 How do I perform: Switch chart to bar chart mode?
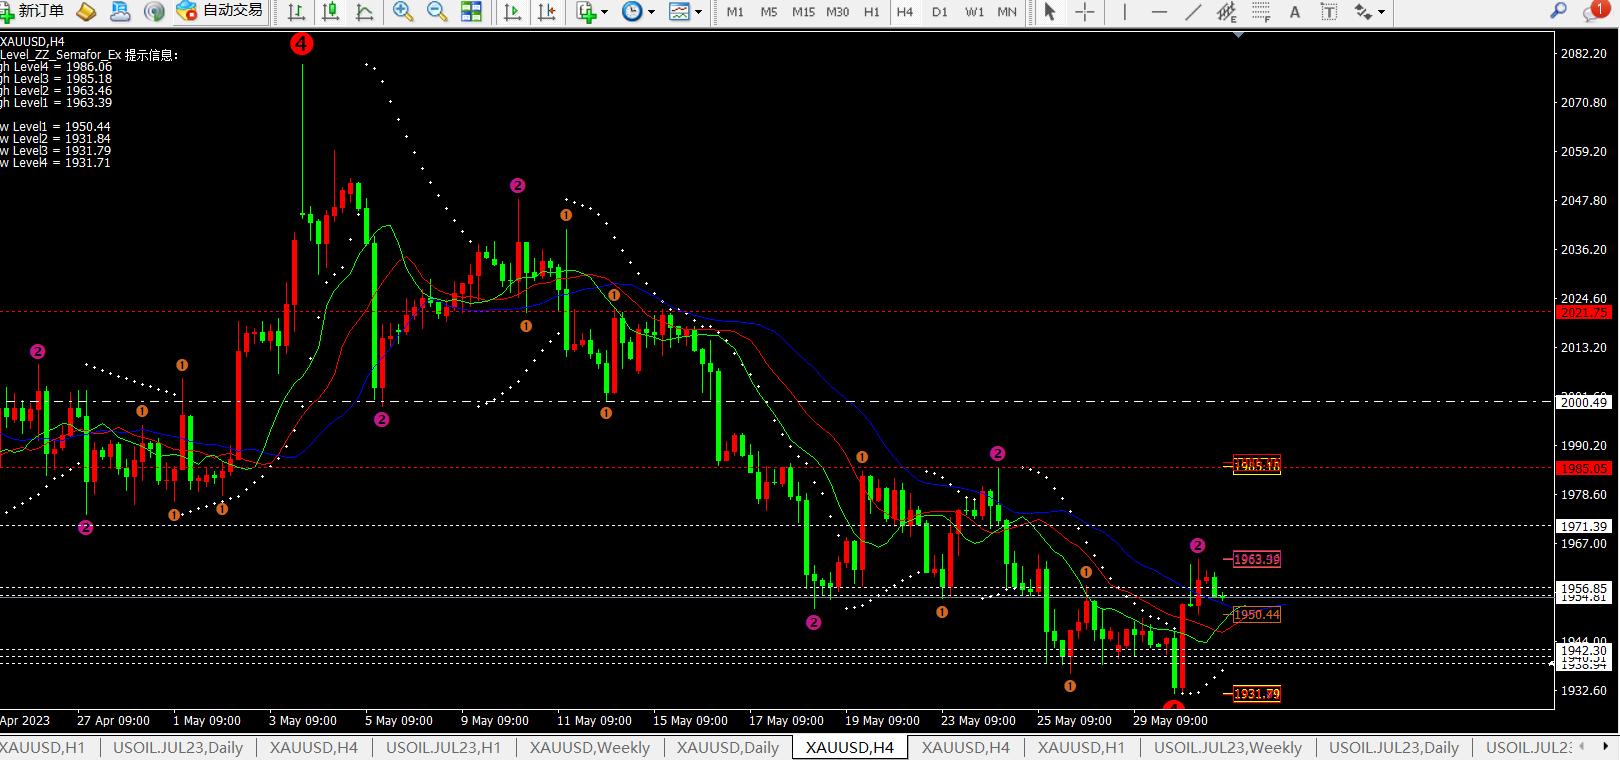297,12
